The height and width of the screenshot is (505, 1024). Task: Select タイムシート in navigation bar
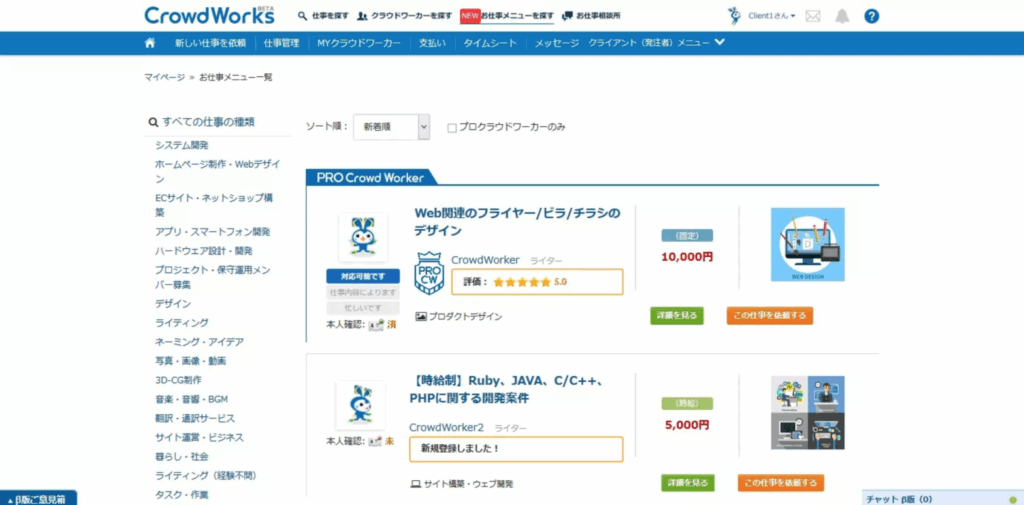[490, 43]
